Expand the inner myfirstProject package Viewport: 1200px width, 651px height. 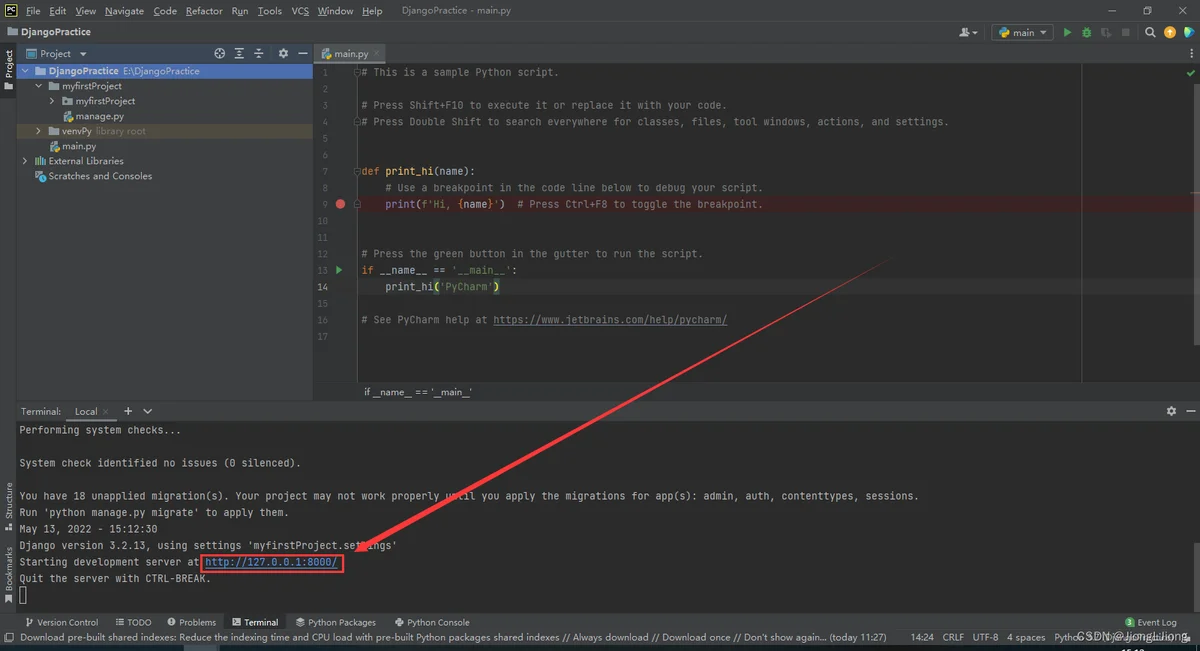(53, 101)
